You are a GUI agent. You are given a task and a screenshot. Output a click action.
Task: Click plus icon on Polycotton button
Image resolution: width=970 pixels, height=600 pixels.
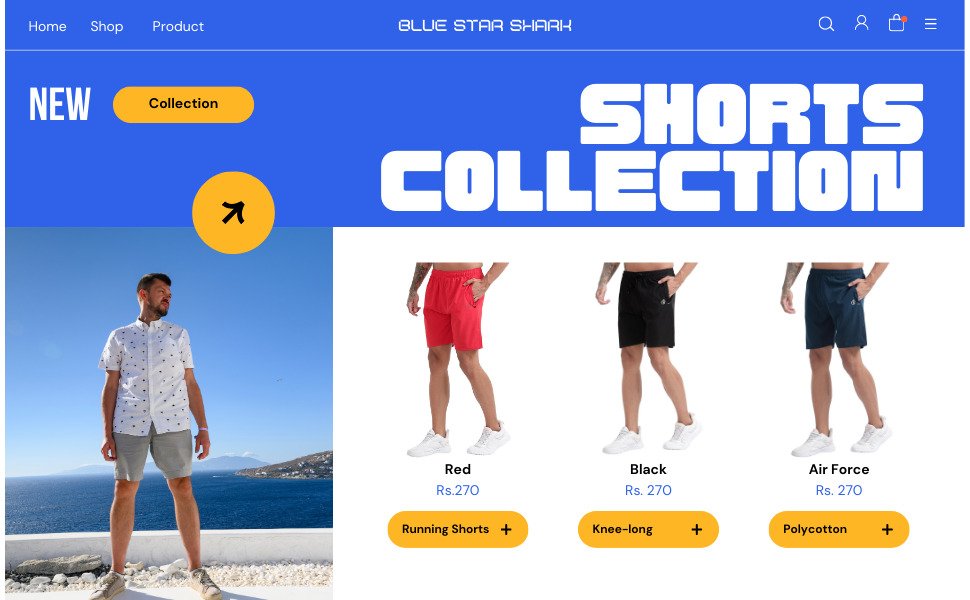(887, 529)
